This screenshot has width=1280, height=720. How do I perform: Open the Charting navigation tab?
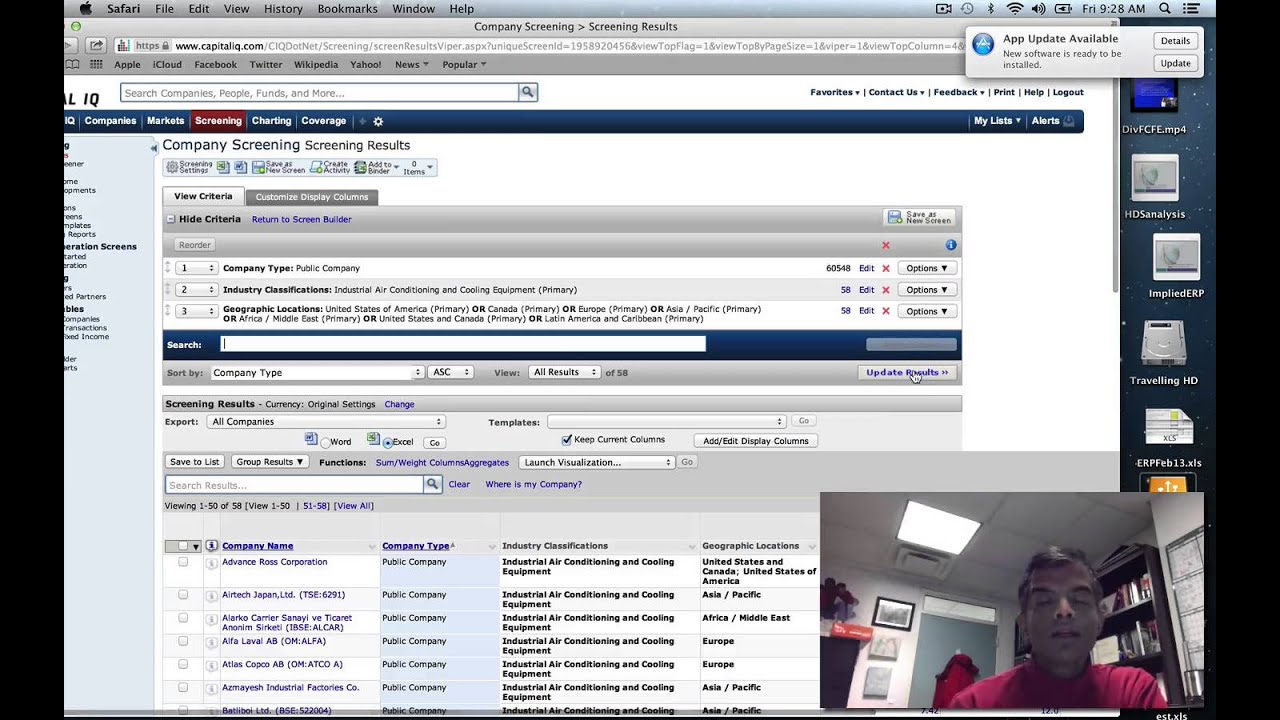click(x=271, y=121)
